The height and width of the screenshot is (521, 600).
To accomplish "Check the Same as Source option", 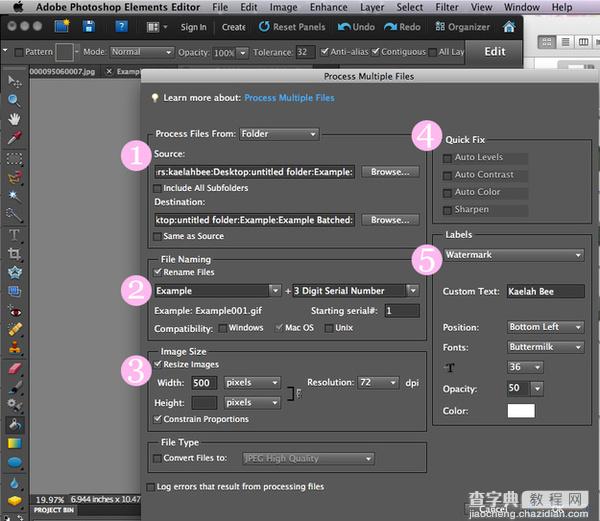I will point(157,236).
